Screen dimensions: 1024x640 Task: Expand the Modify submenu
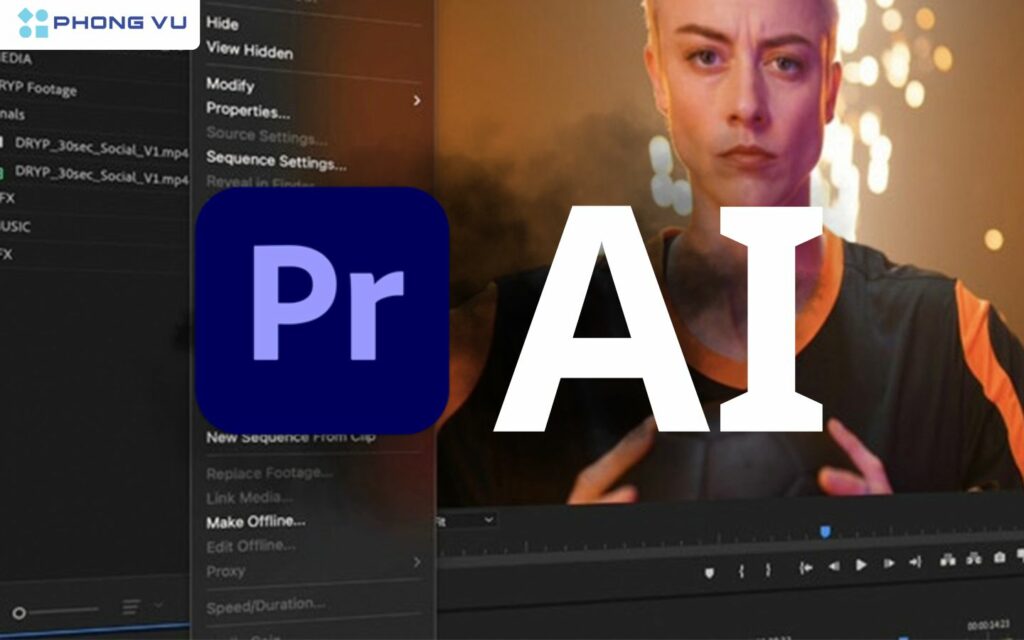click(231, 87)
